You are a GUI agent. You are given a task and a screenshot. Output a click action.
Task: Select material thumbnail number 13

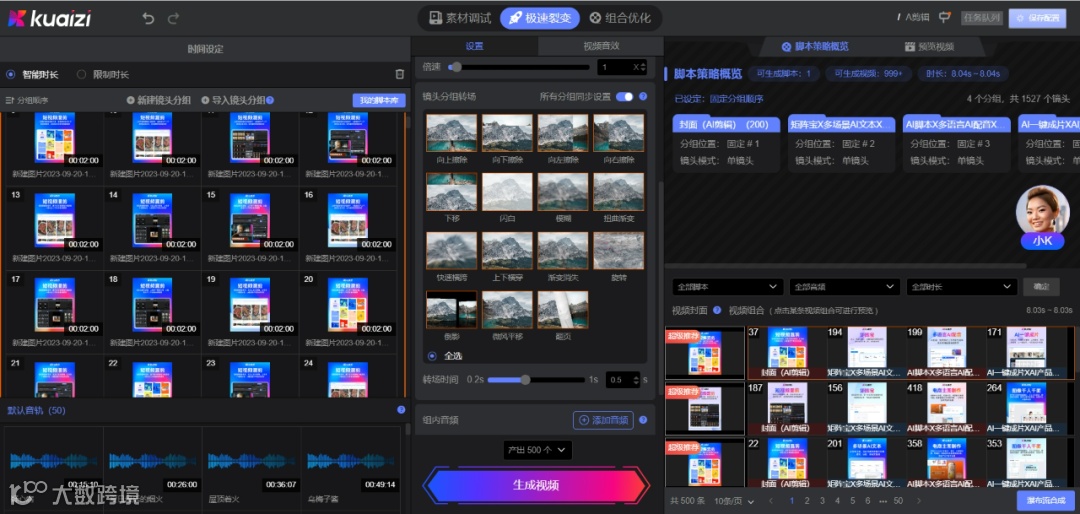(55, 220)
